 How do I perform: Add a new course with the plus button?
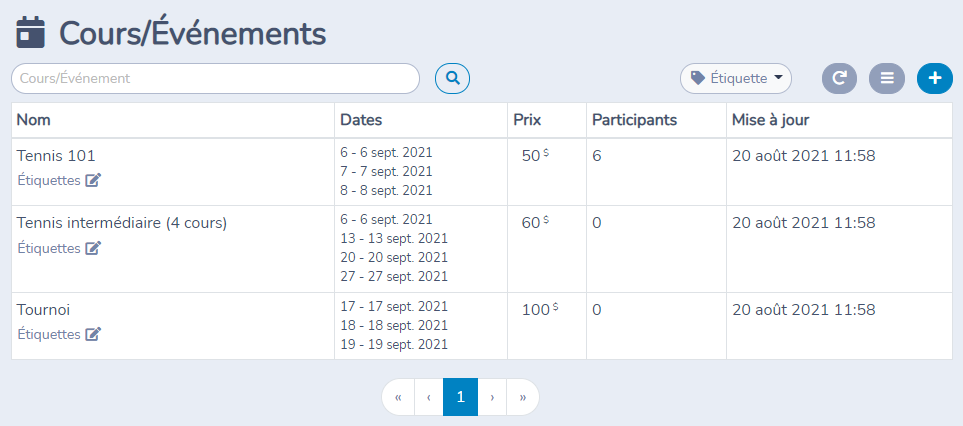(x=935, y=79)
